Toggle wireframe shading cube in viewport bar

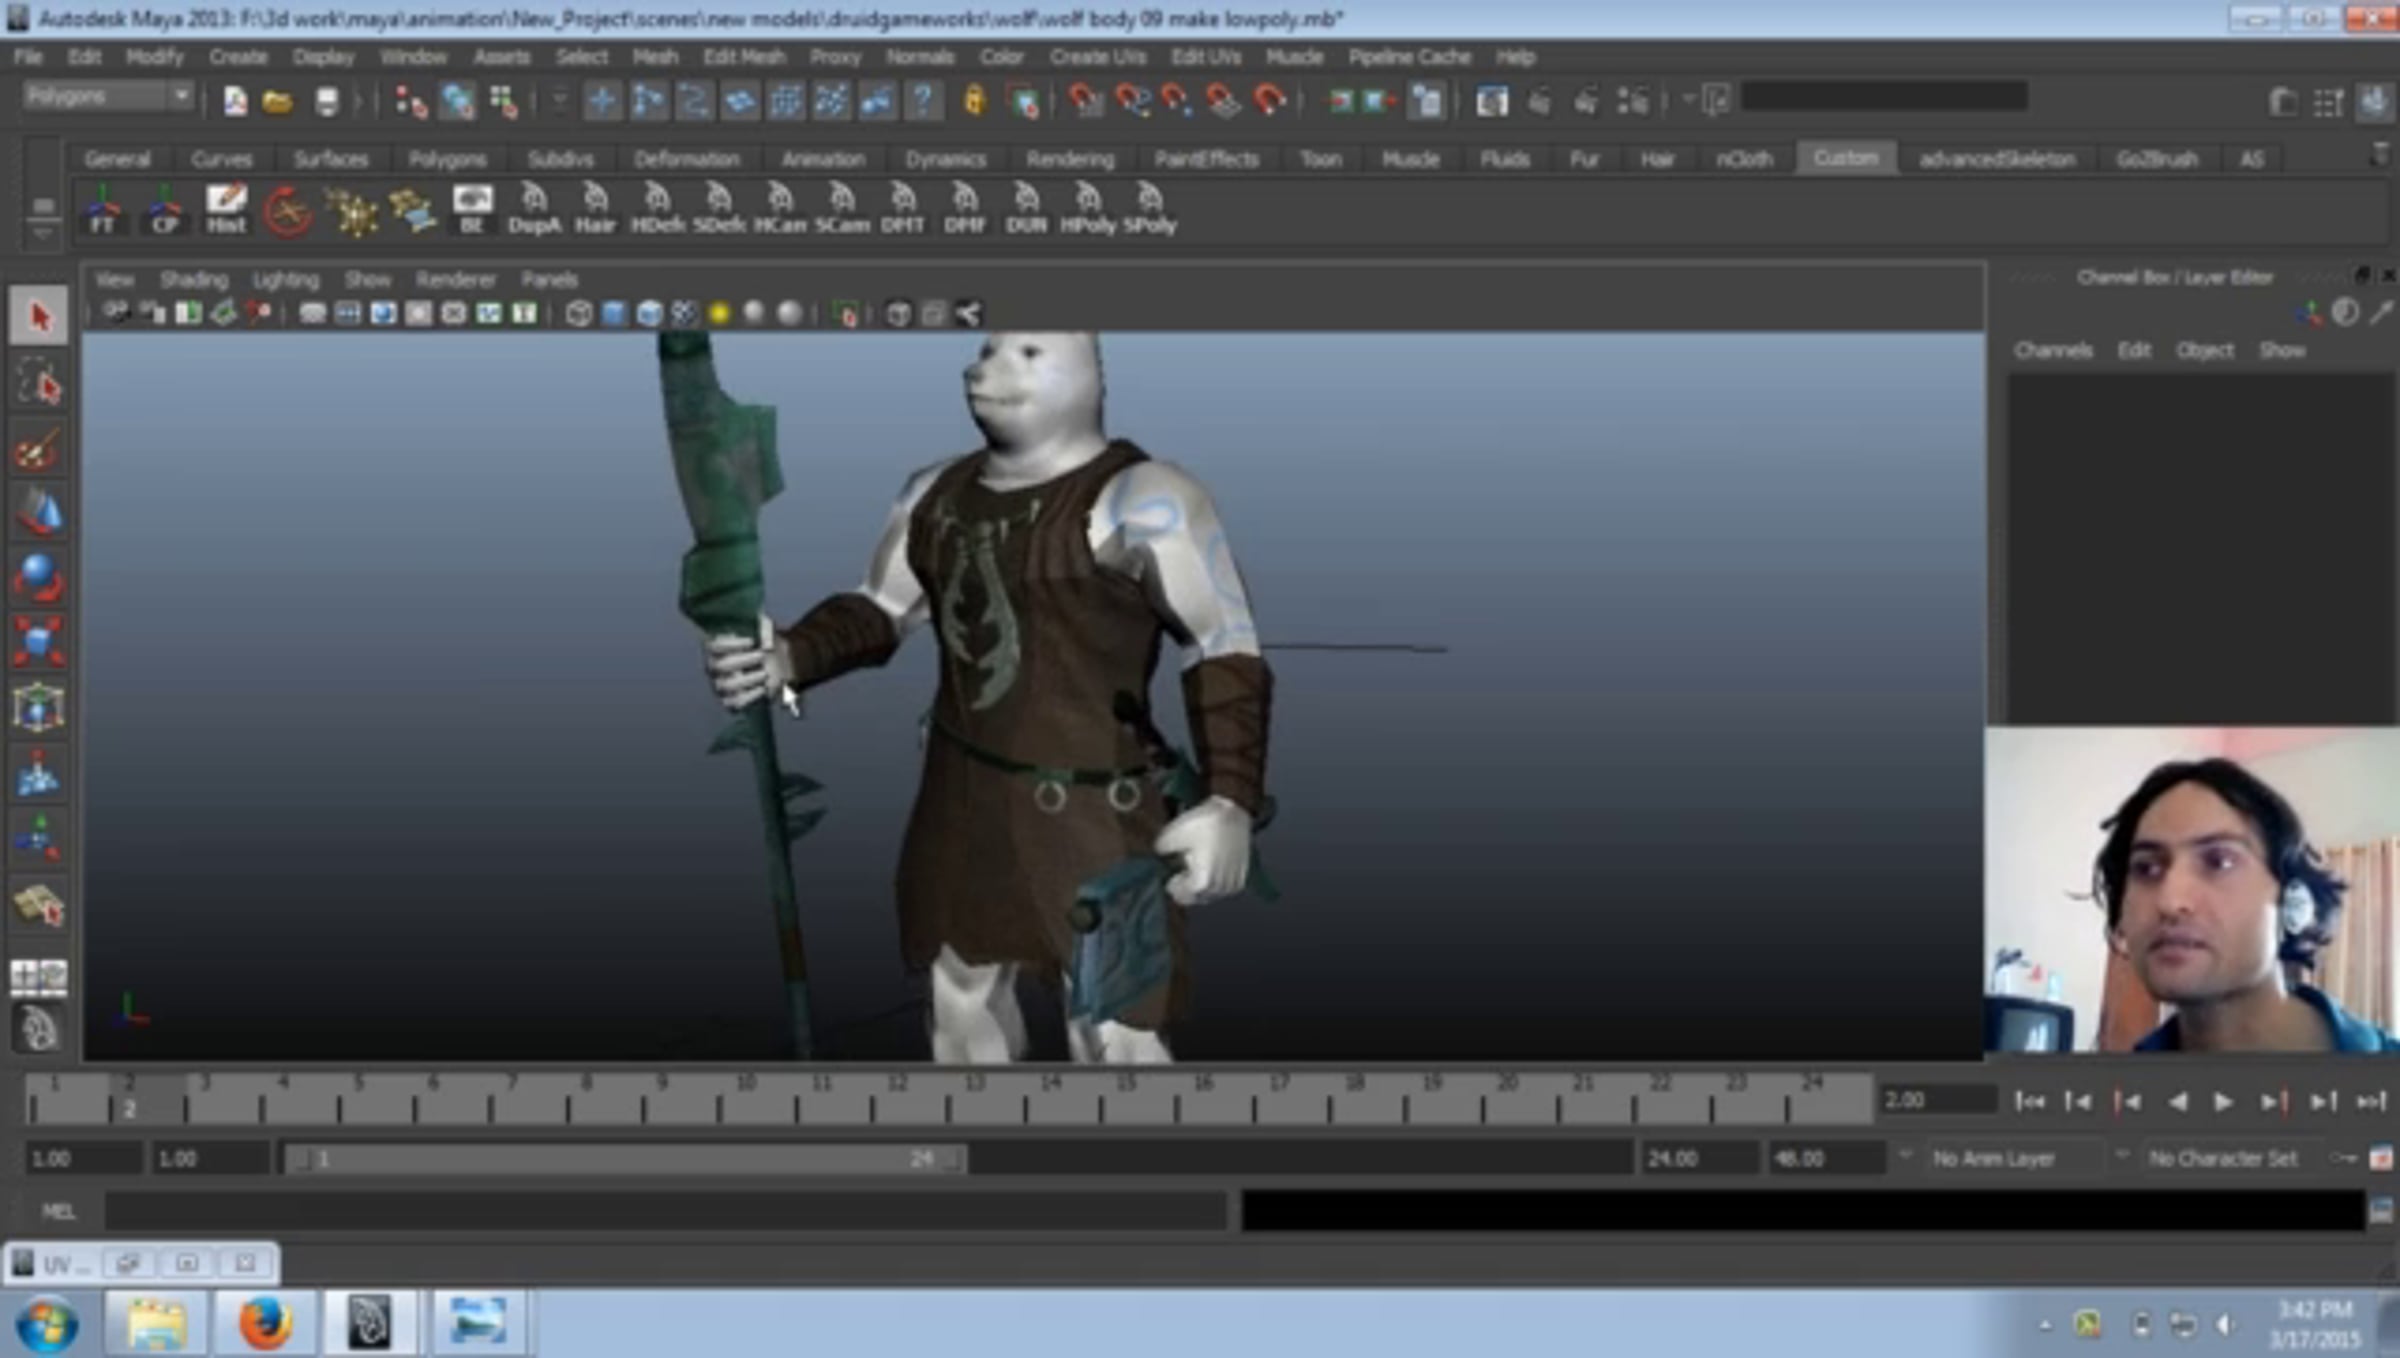click(578, 314)
